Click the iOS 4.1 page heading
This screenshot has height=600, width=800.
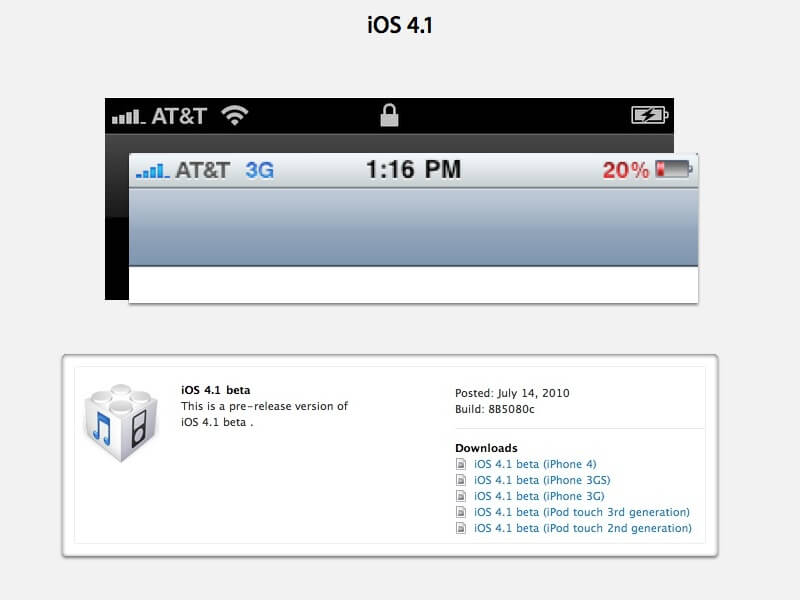tap(400, 25)
